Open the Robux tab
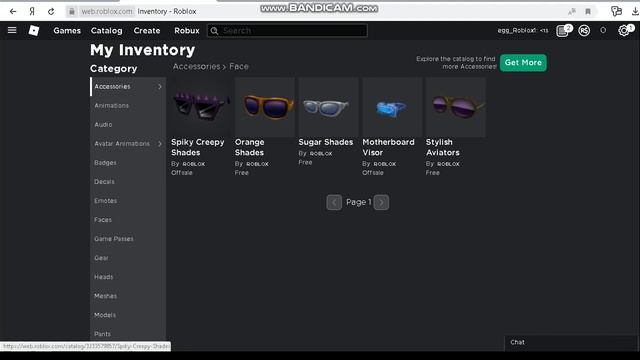The height and width of the screenshot is (360, 640). (187, 31)
